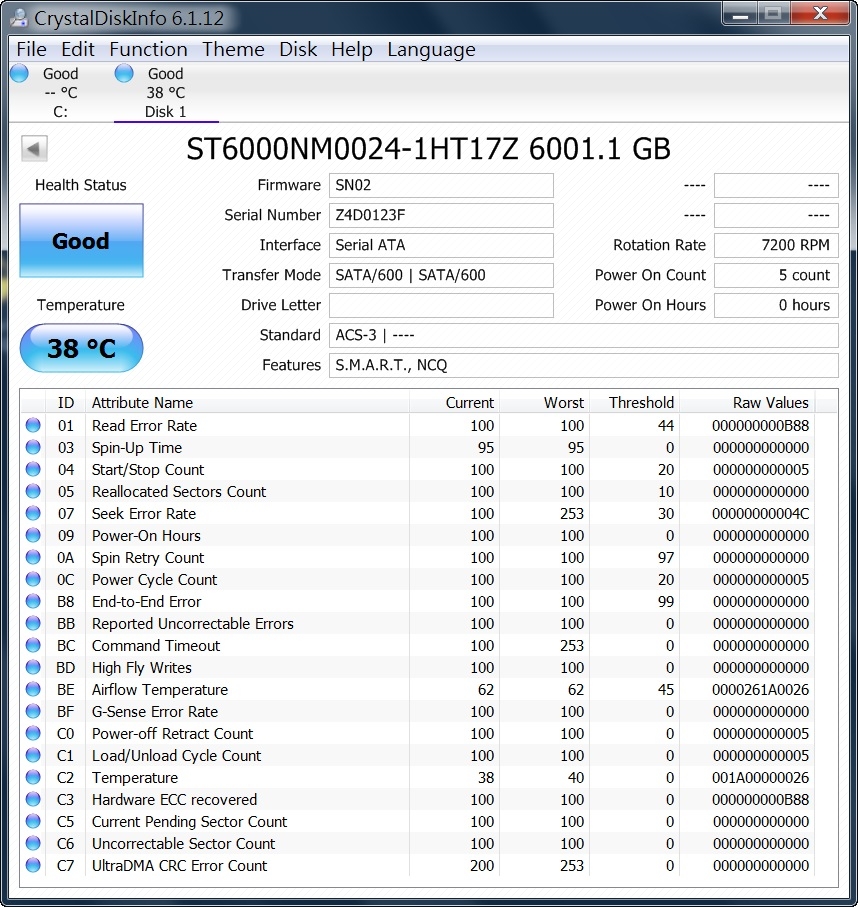
Task: Click status orb for Load/Unload Cycle Count
Action: (x=33, y=755)
